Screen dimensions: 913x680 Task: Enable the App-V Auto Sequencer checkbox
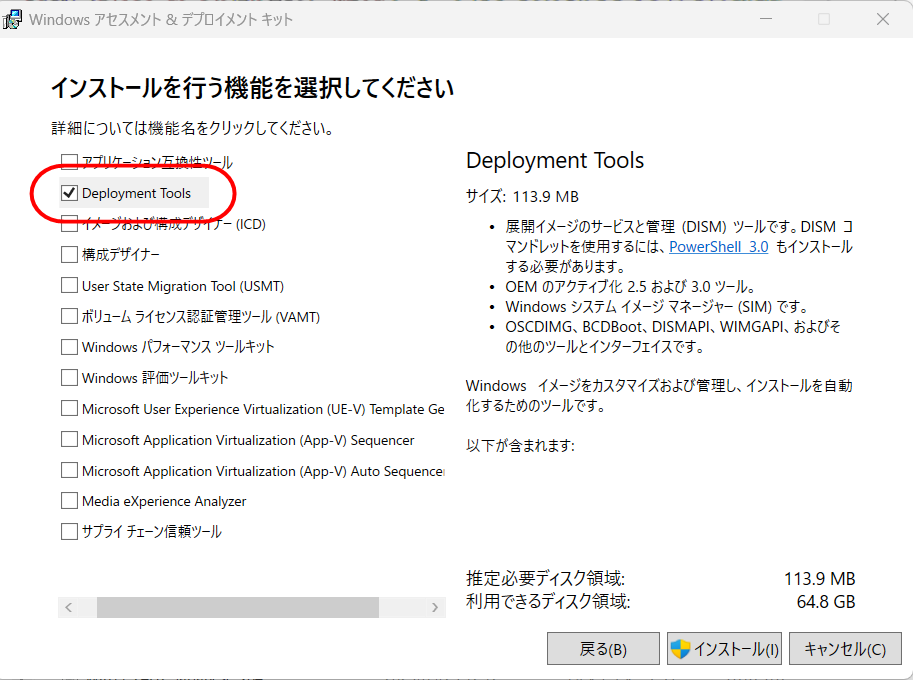click(69, 471)
